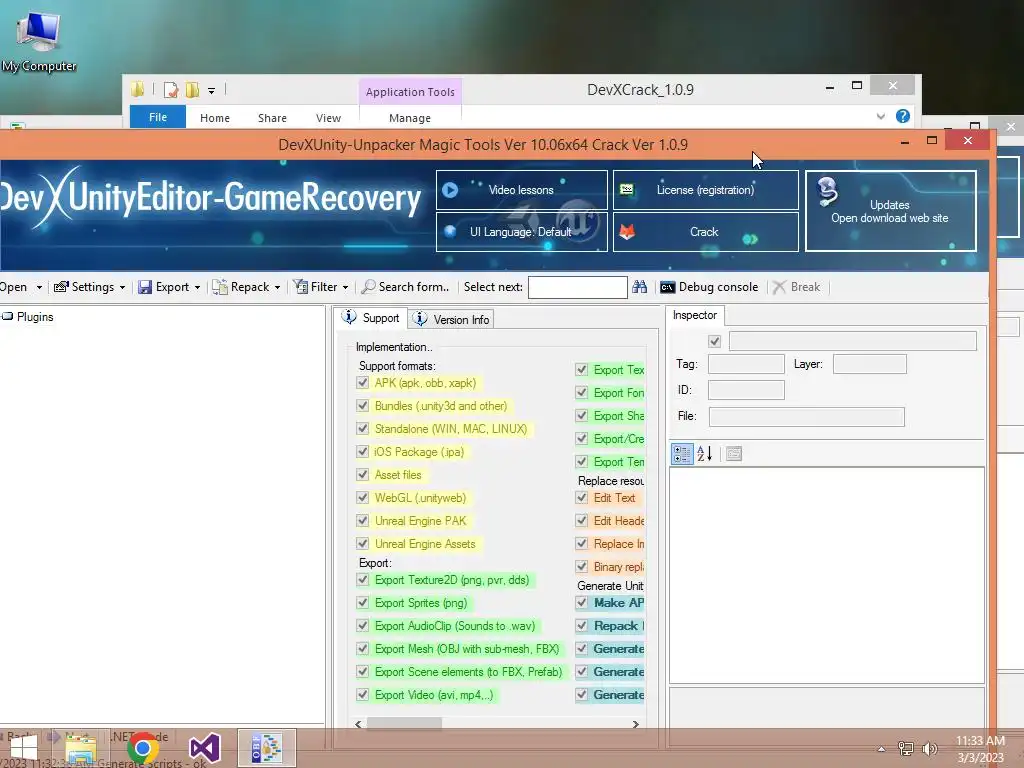The image size is (1024, 768).
Task: Toggle the Edit Text checkbox
Action: coord(581,498)
